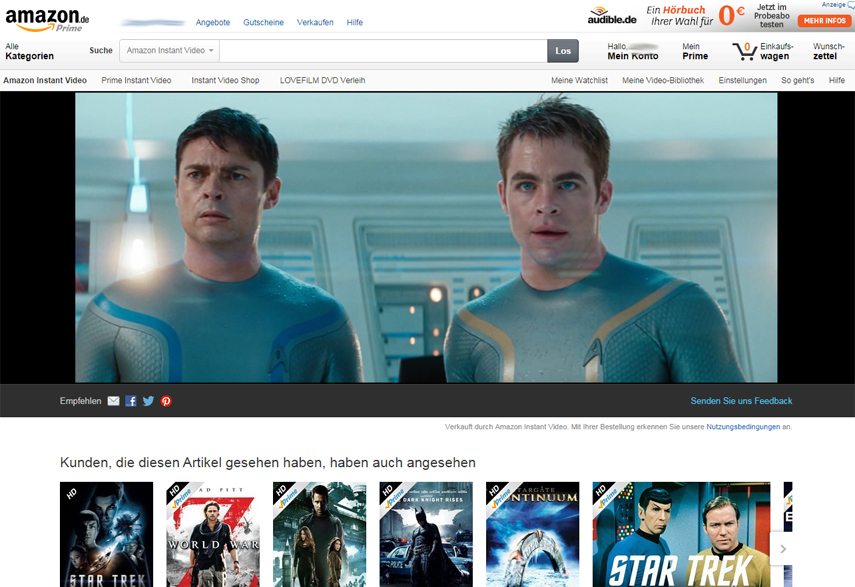Open the Stargate Continuum poster
855x587 pixels.
point(532,534)
